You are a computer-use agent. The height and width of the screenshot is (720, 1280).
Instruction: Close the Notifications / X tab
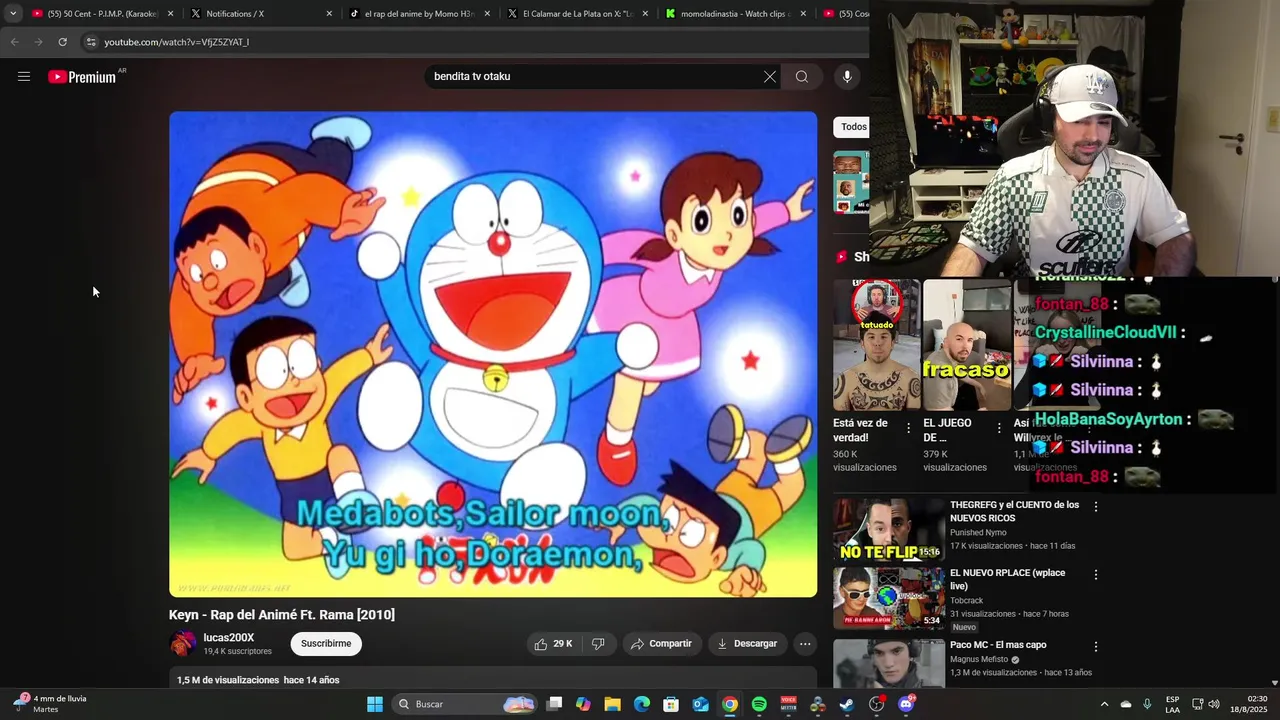[329, 14]
